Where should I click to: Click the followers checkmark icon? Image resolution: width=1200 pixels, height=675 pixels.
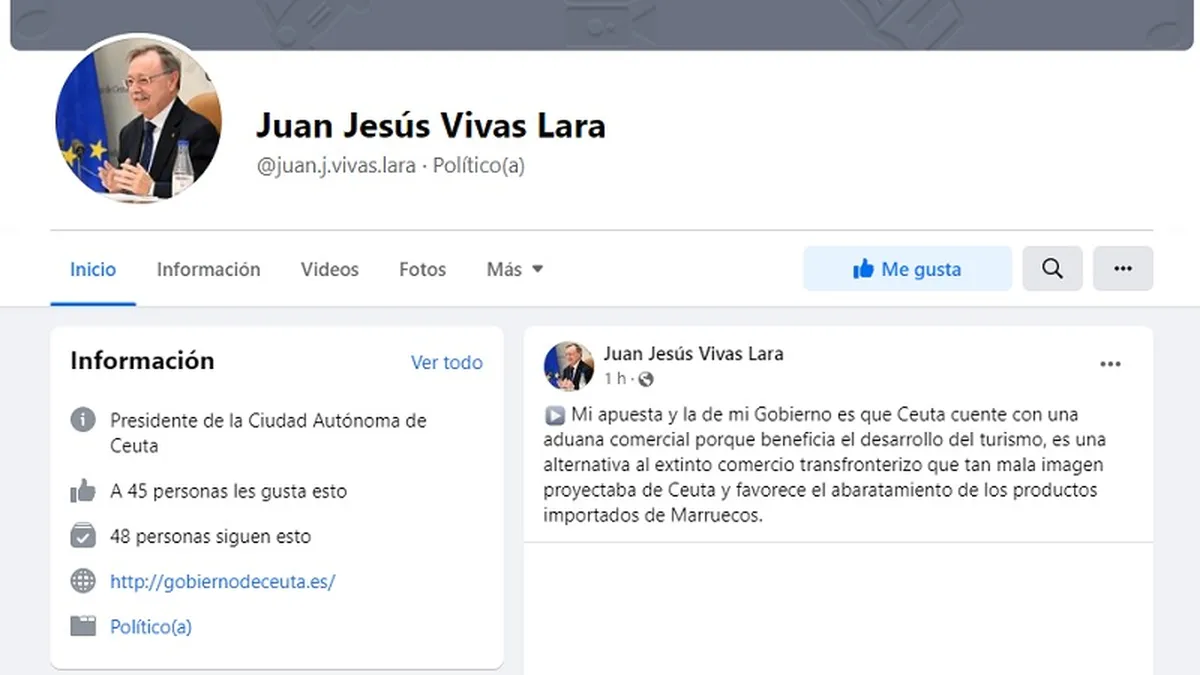click(x=83, y=536)
